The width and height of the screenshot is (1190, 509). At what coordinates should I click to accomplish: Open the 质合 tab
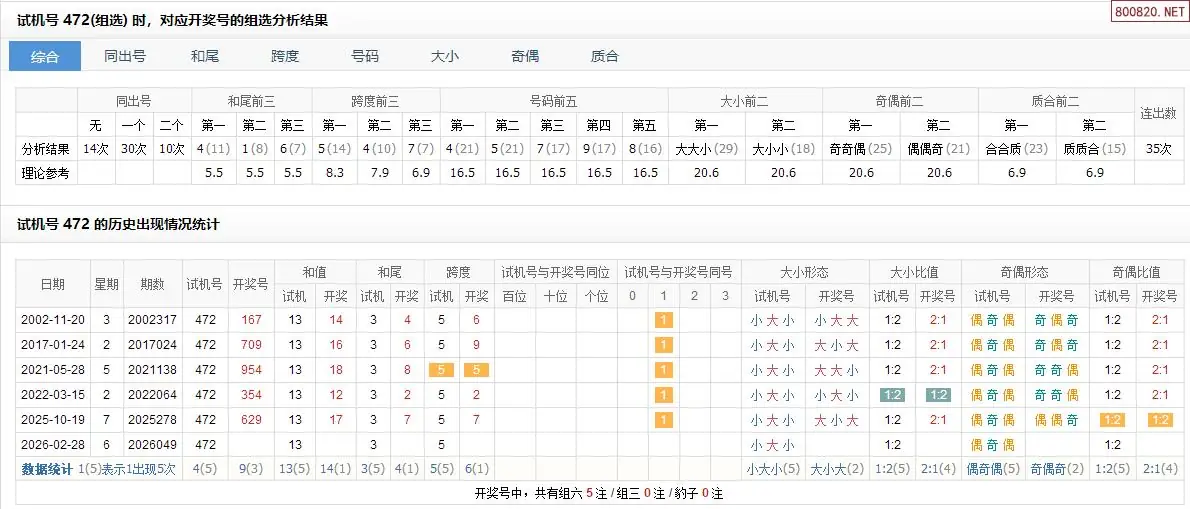[x=605, y=57]
